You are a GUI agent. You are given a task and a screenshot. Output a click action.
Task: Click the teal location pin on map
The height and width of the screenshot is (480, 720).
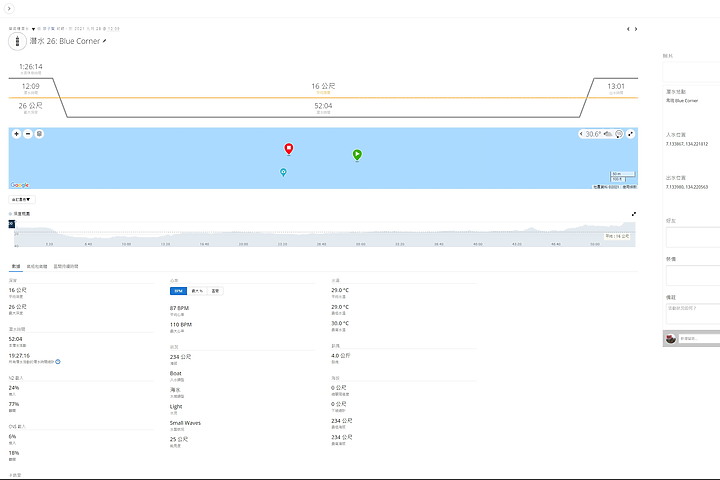(x=283, y=172)
